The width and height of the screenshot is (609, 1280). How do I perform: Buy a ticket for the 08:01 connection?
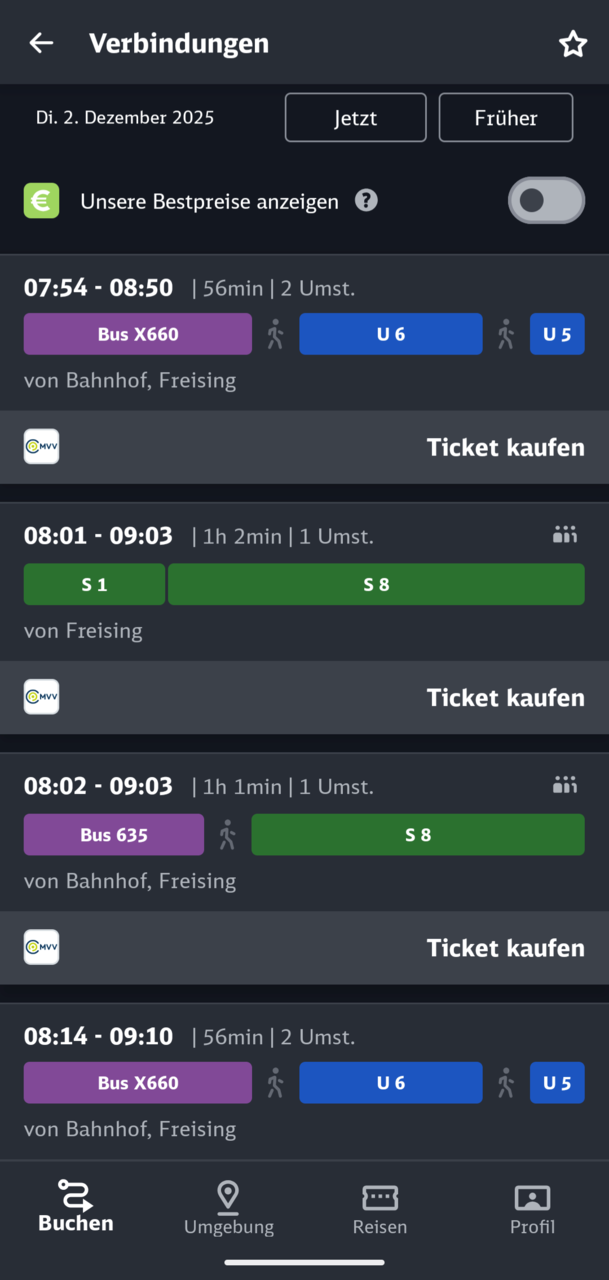click(x=505, y=697)
